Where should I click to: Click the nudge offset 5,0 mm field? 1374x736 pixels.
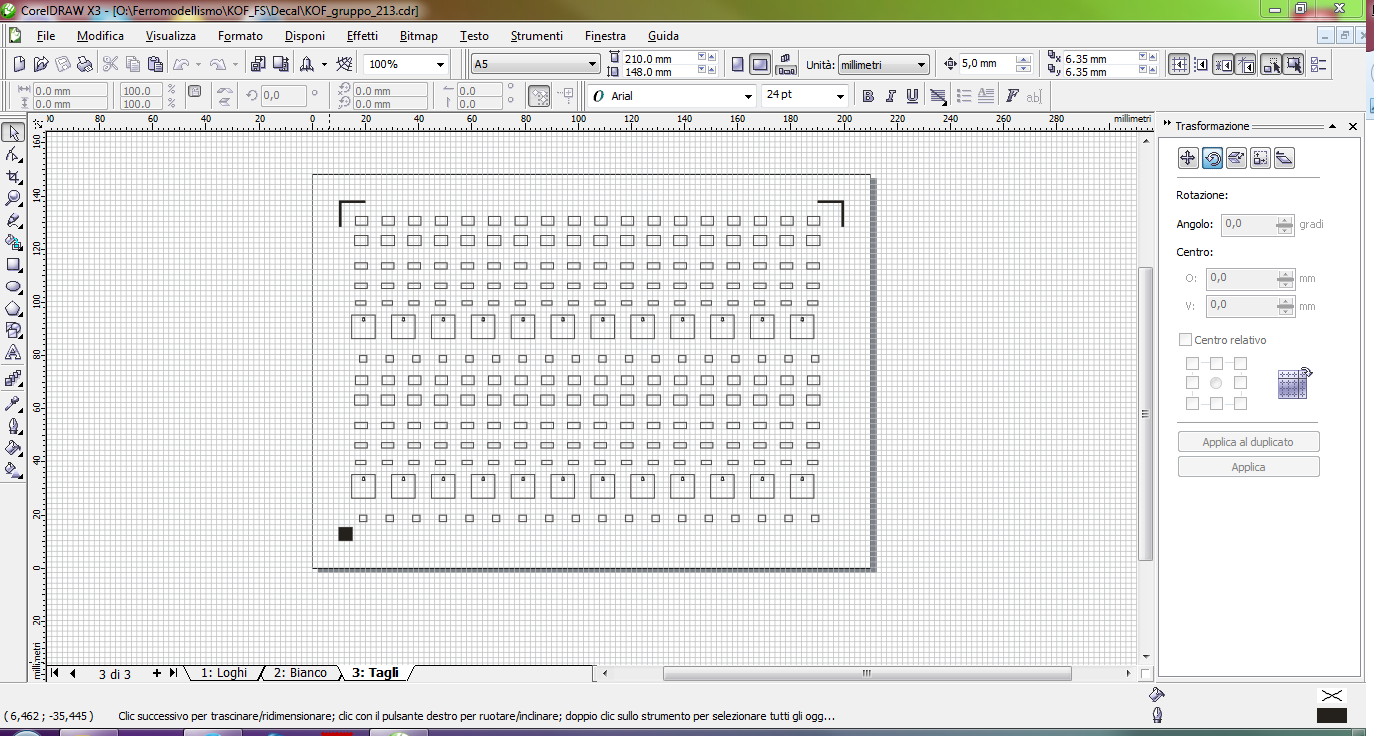[987, 64]
